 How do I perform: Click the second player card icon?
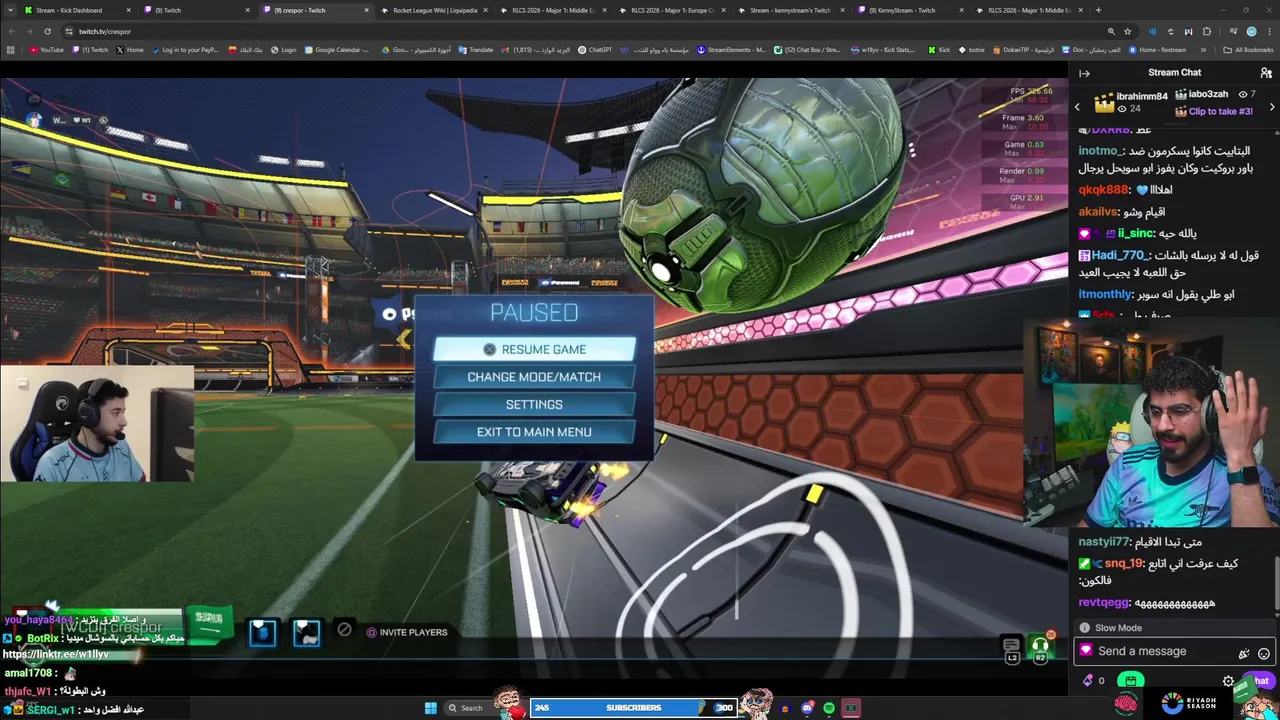coord(306,632)
